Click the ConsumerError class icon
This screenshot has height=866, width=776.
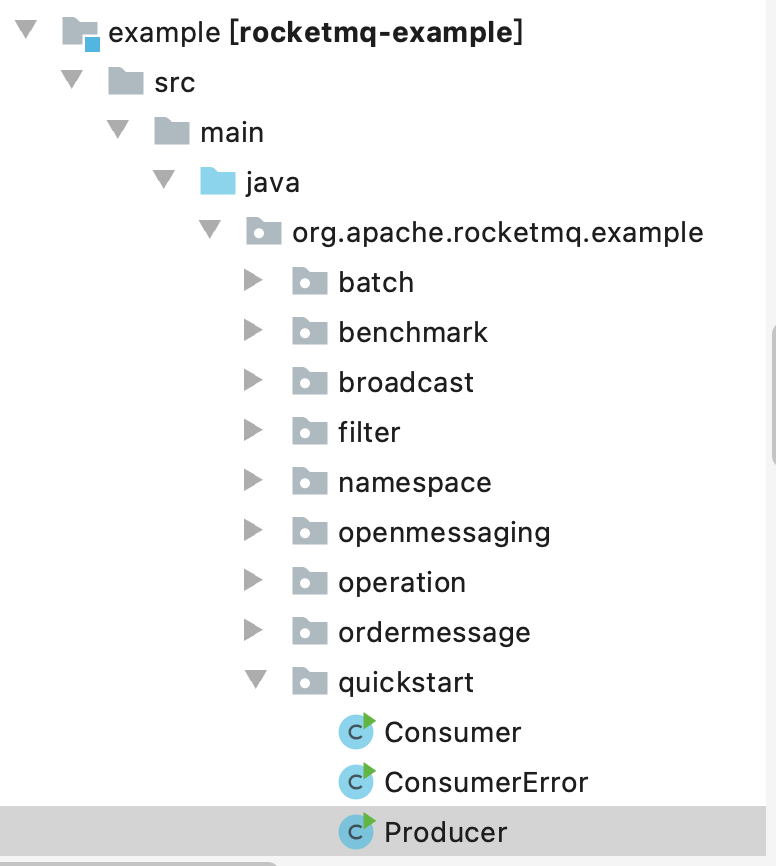(x=356, y=782)
